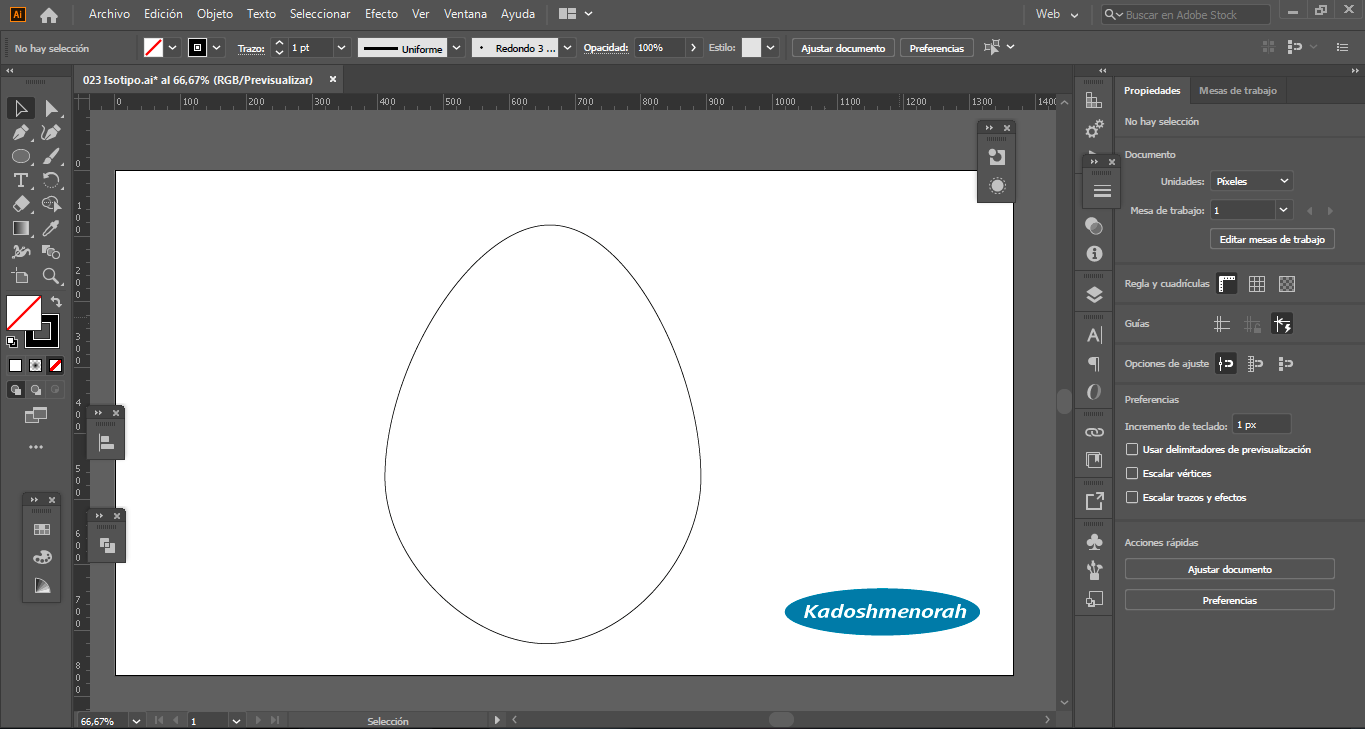Open the Web workspace switcher dropdown

tap(1057, 15)
